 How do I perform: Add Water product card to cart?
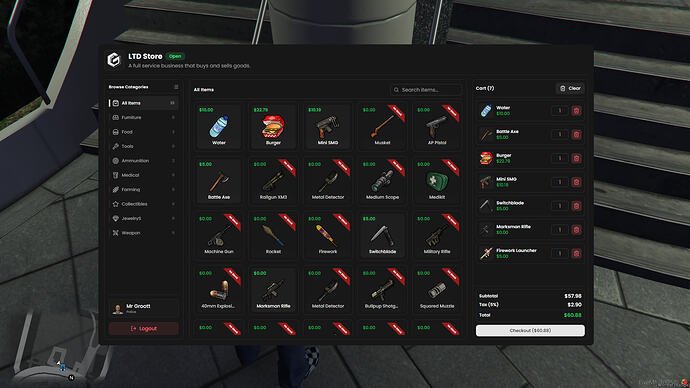coord(219,126)
